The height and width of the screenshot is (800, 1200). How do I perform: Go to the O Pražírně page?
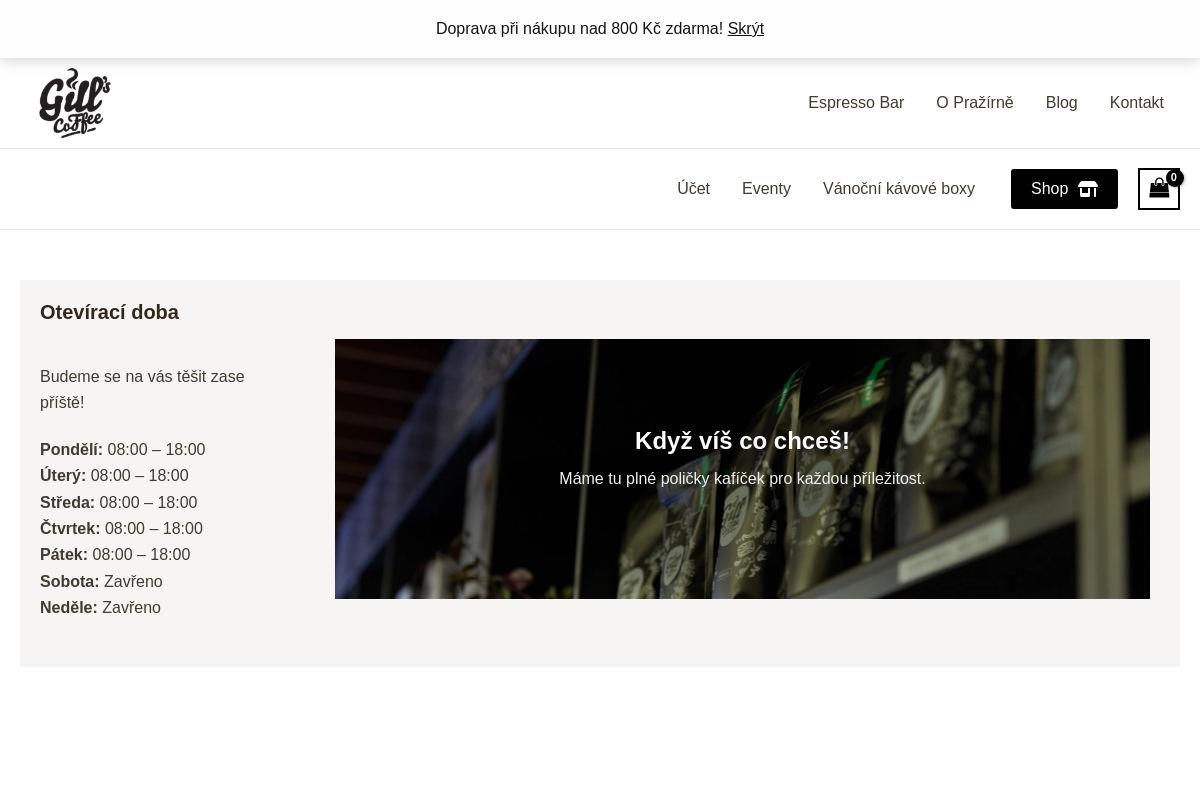[975, 103]
